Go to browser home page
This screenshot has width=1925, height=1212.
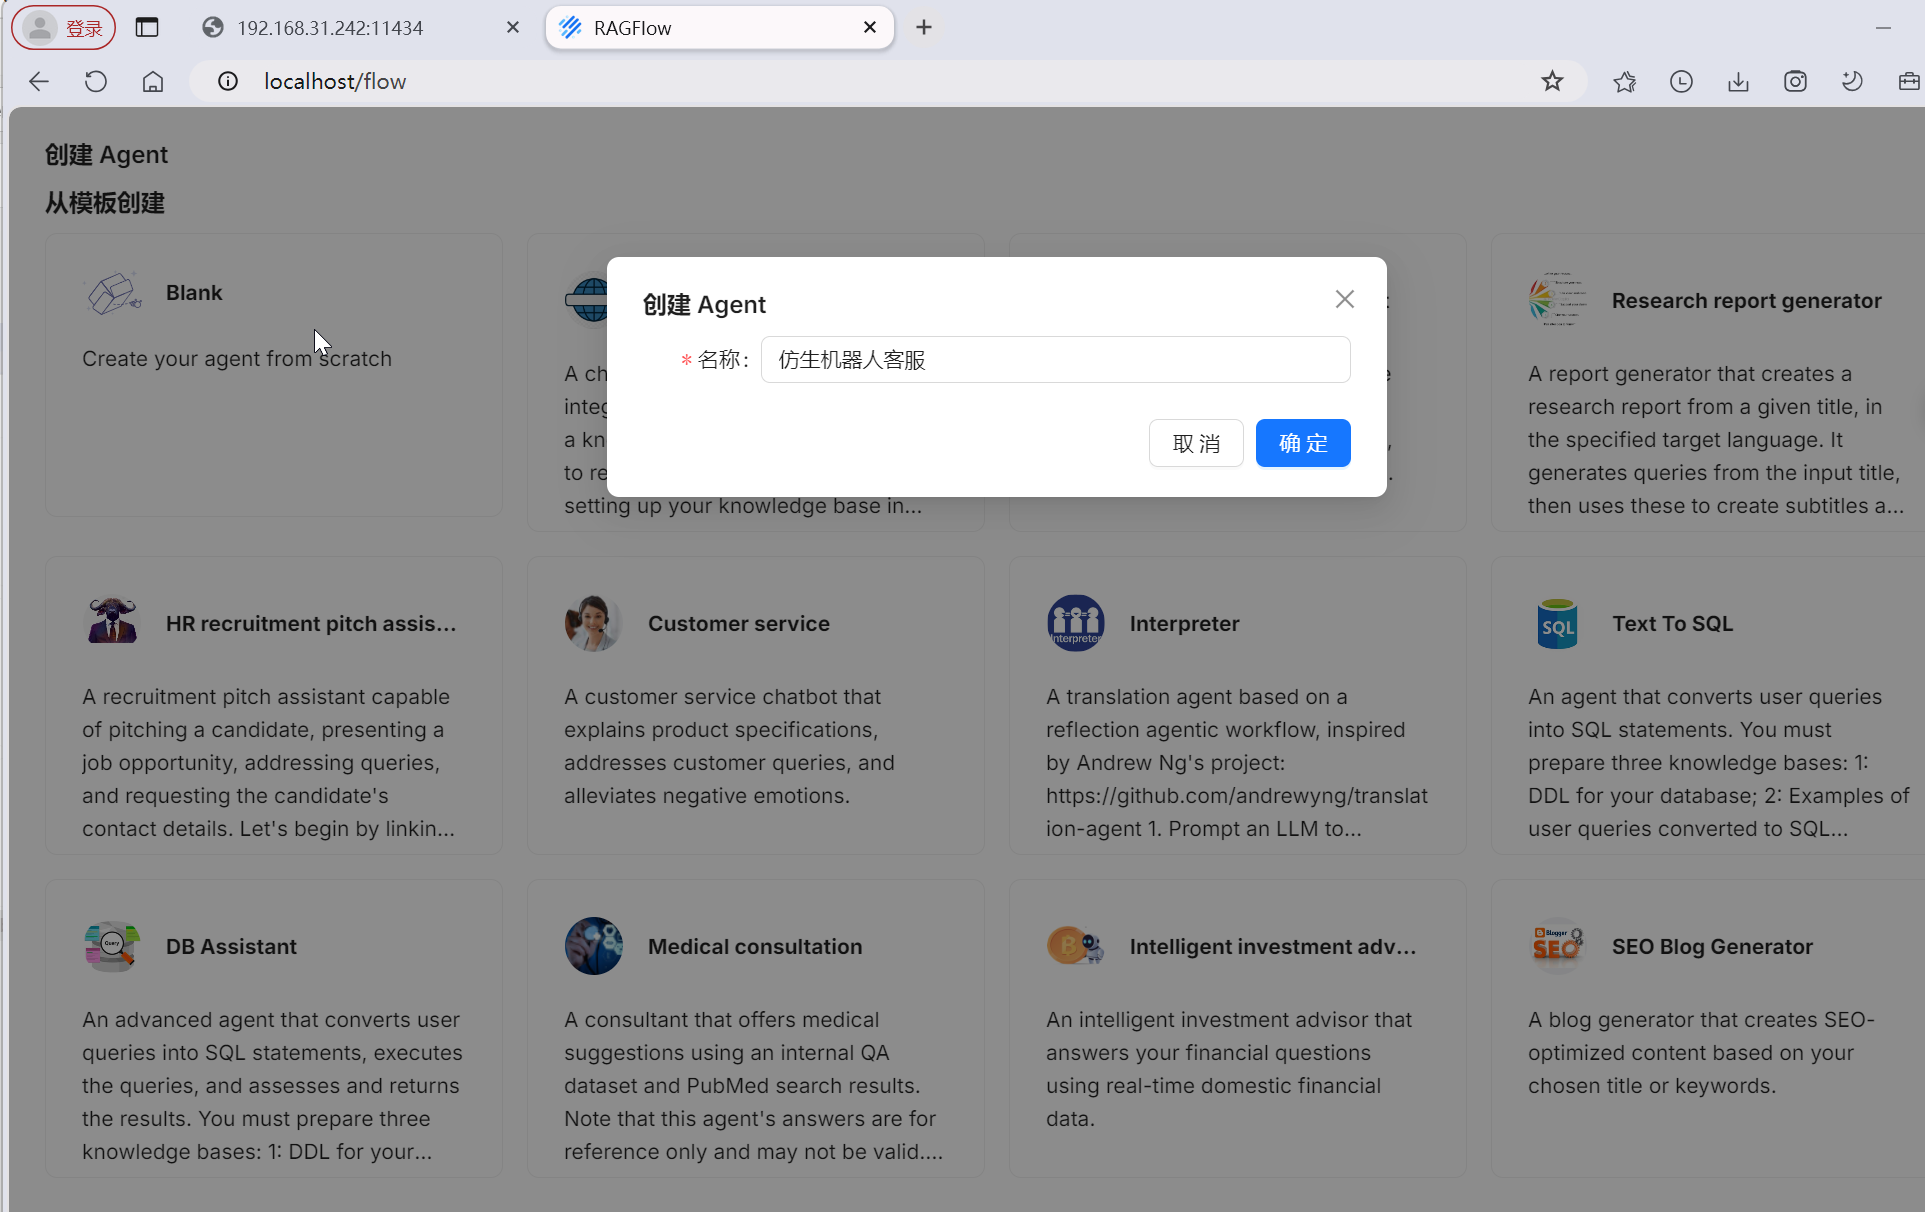click(153, 82)
